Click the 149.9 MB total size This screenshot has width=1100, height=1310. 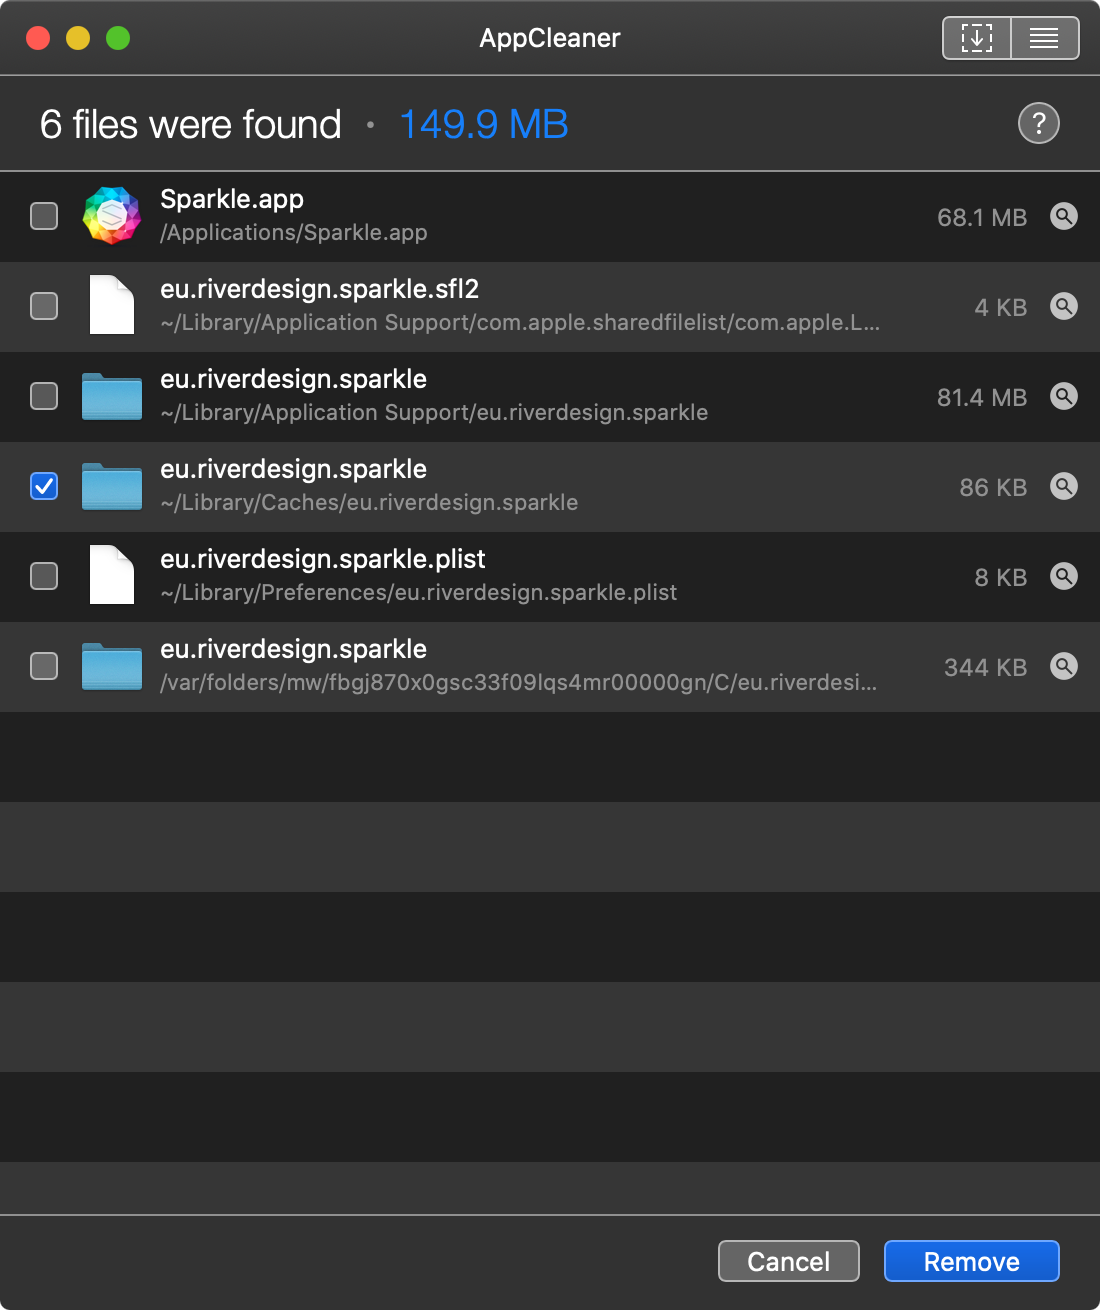[x=484, y=124]
